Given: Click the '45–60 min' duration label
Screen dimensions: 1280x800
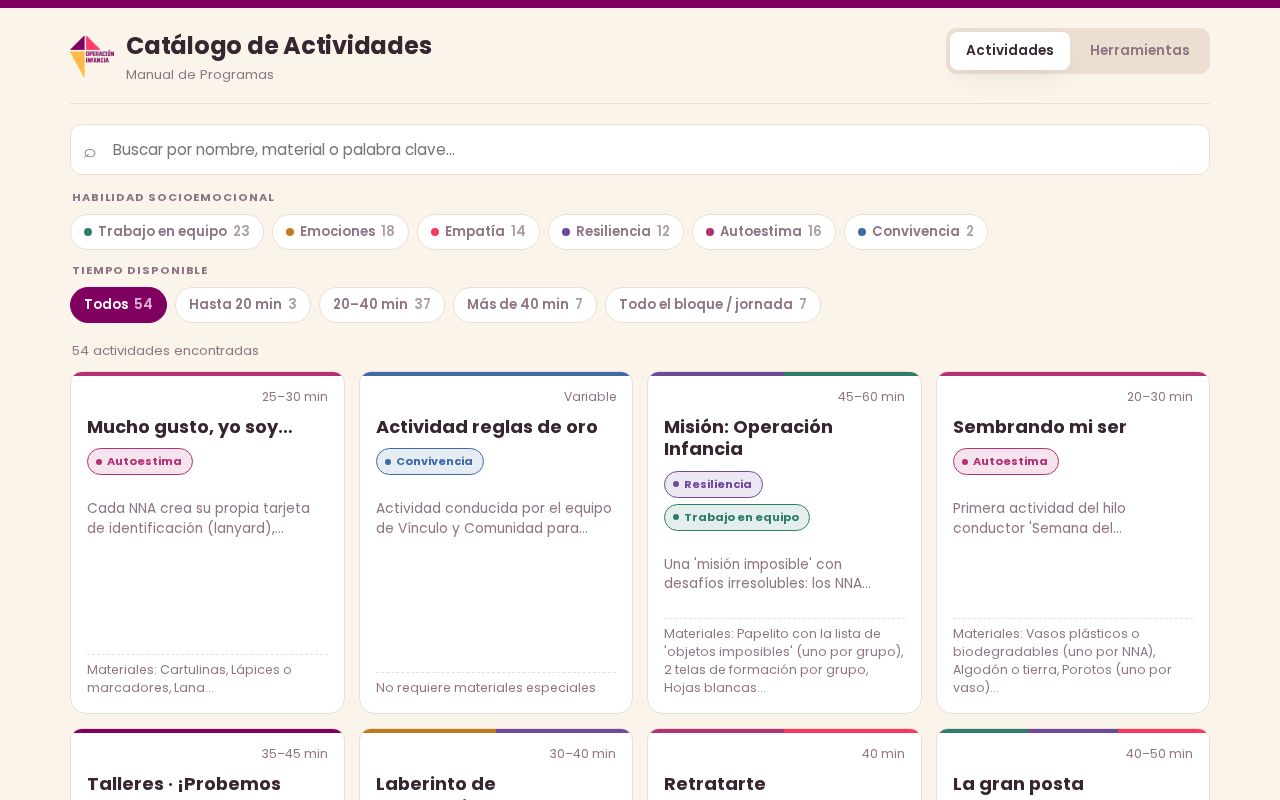Looking at the screenshot, I should pyautogui.click(x=871, y=397).
